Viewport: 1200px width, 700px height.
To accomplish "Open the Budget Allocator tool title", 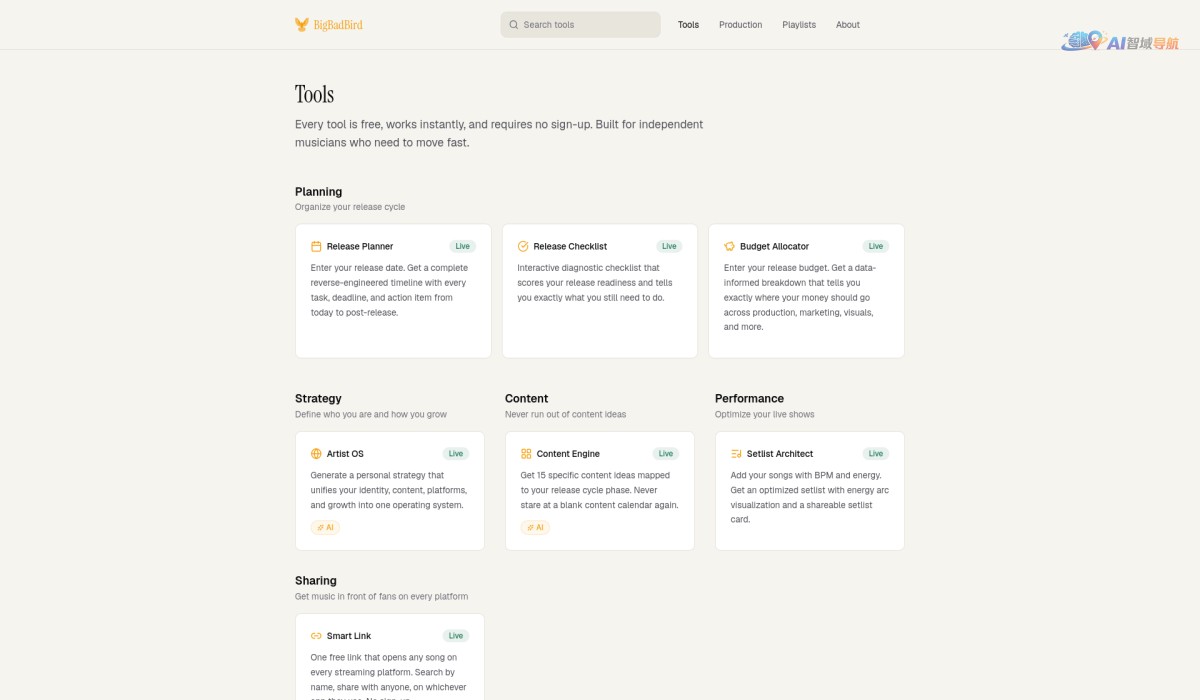I will (774, 246).
